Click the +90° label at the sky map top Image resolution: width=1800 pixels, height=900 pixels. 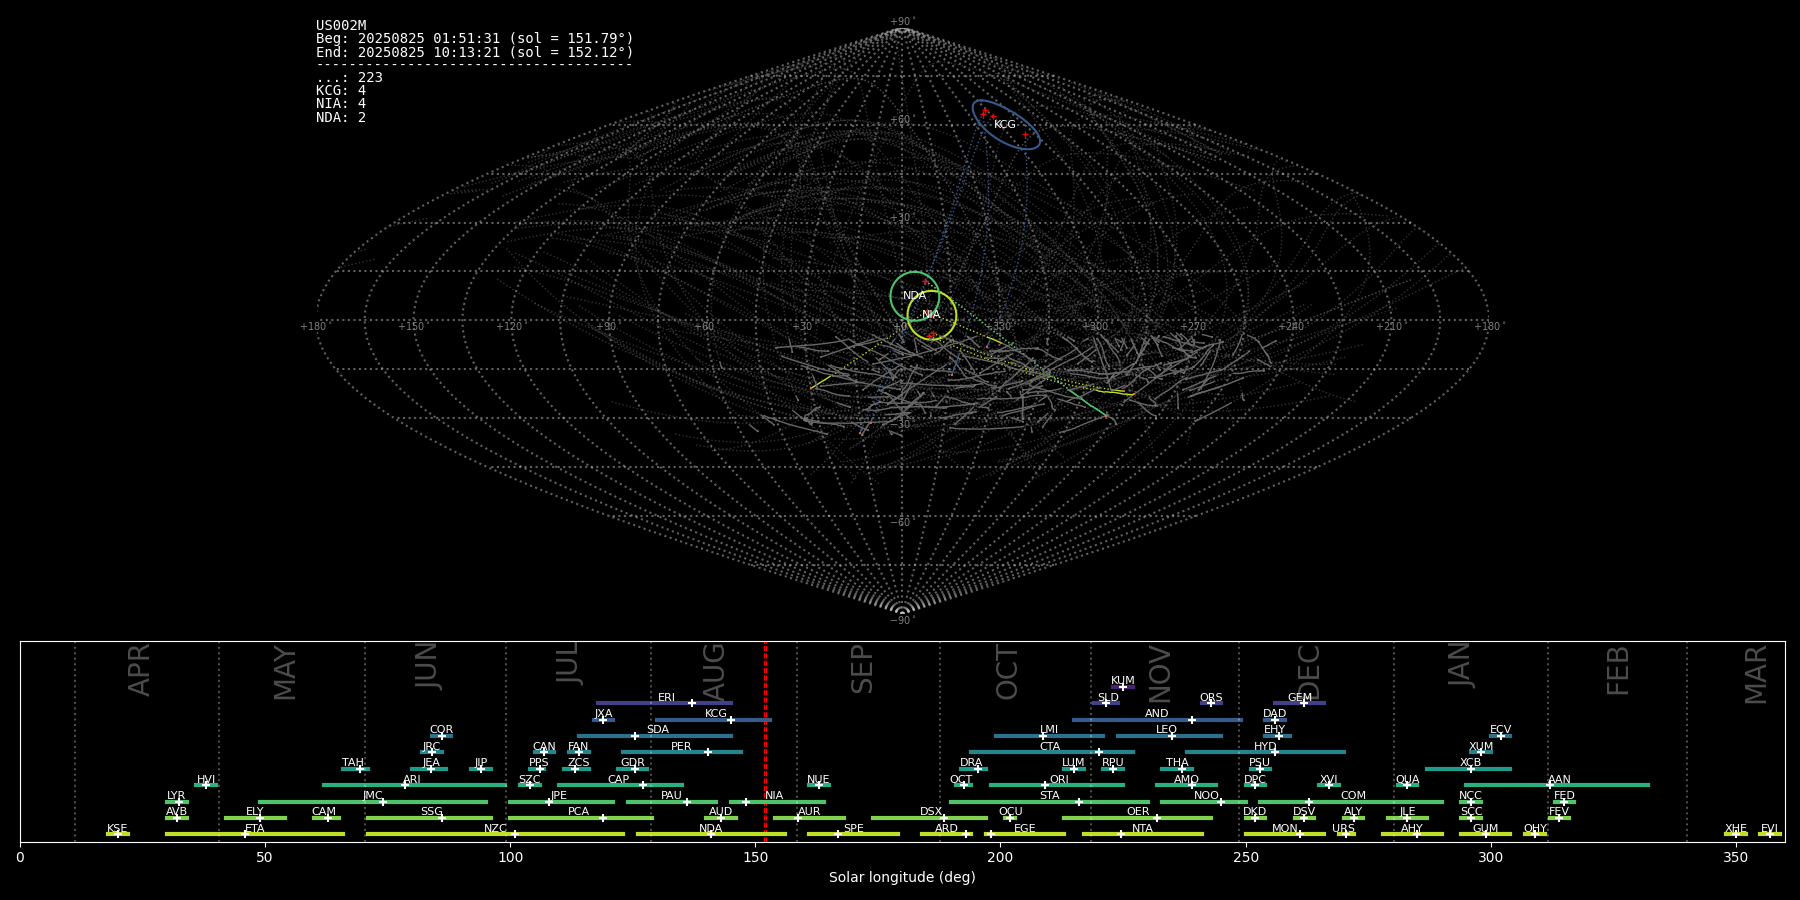tap(902, 22)
